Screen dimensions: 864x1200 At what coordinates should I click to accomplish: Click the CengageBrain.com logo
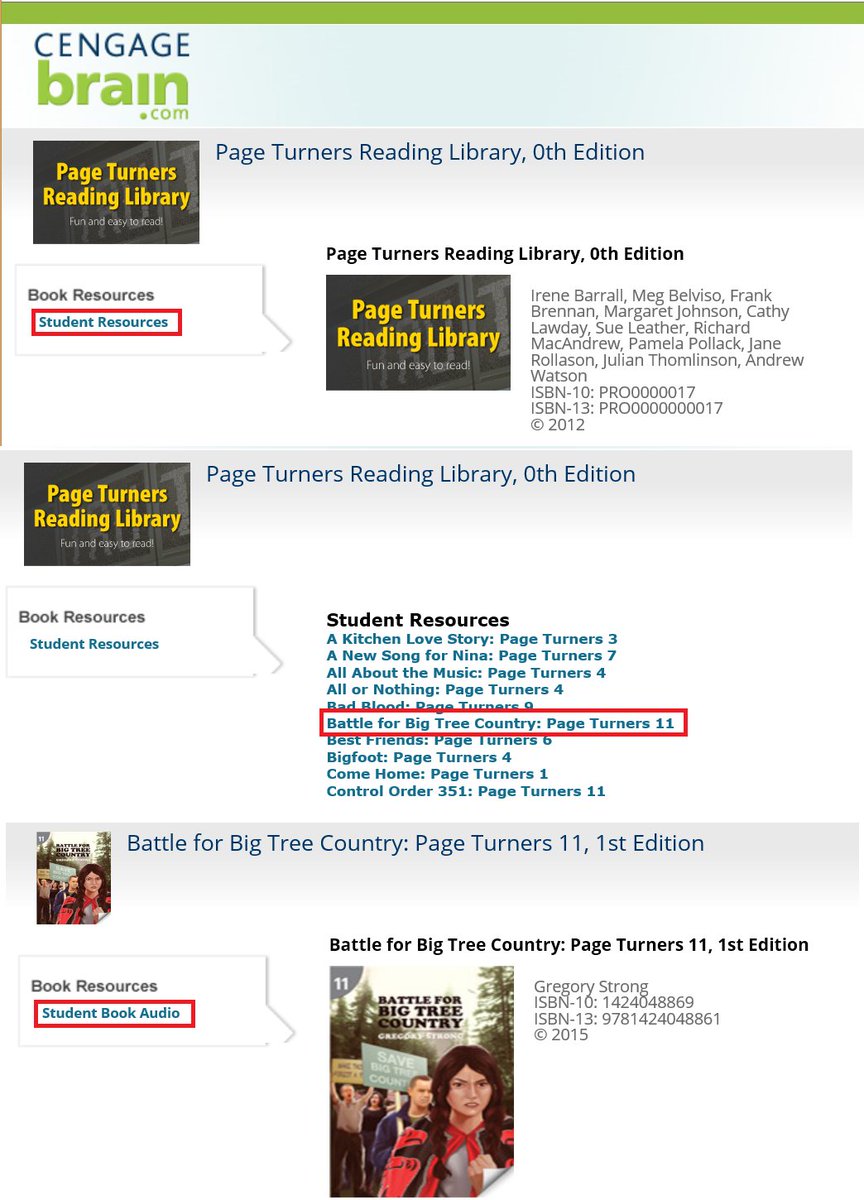pos(110,76)
